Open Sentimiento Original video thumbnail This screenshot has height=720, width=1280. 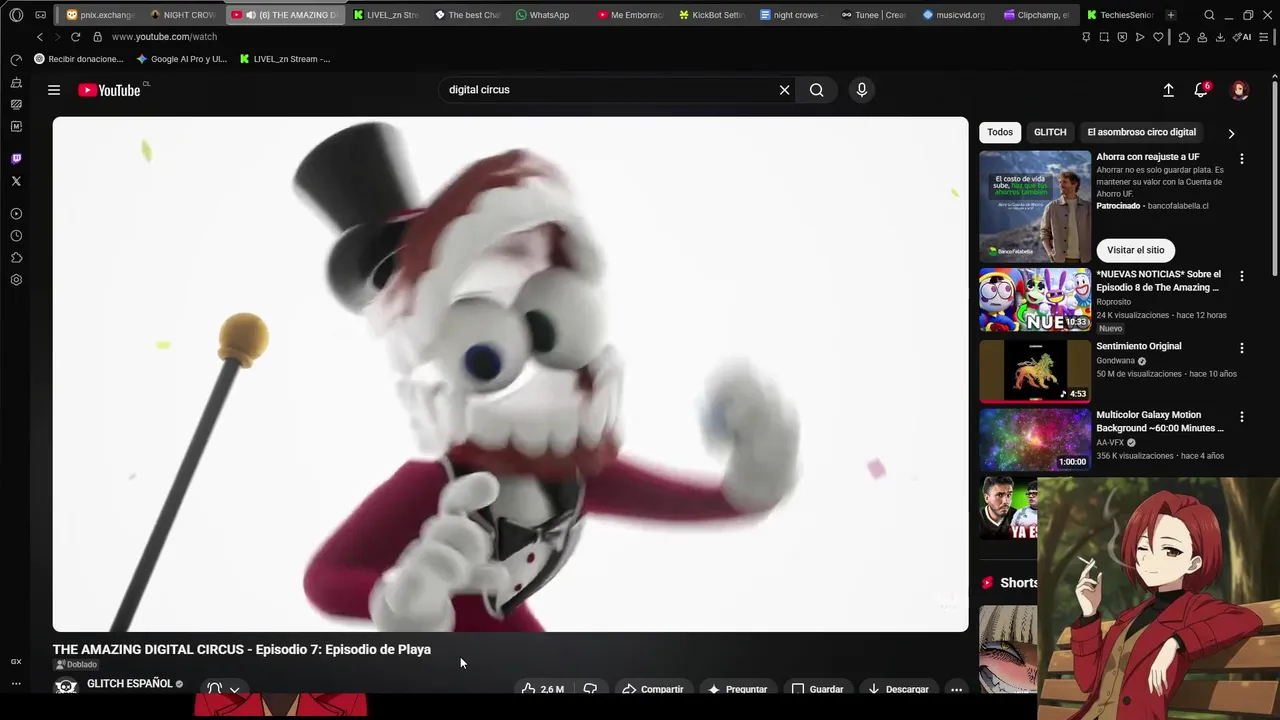(x=1035, y=371)
